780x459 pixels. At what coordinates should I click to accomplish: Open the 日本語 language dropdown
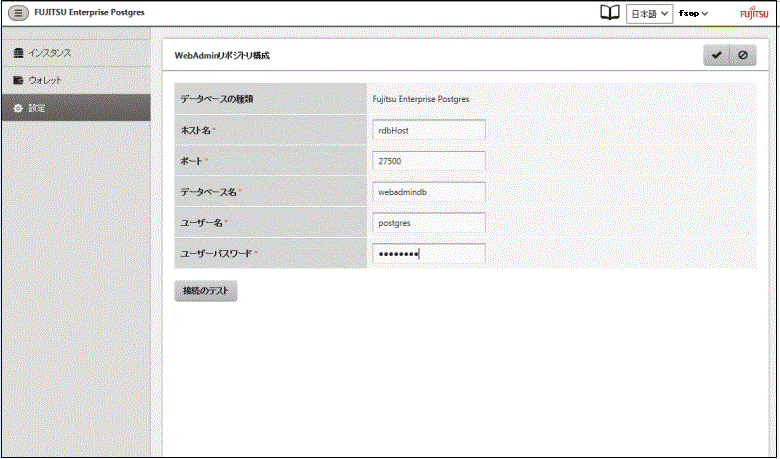point(649,14)
